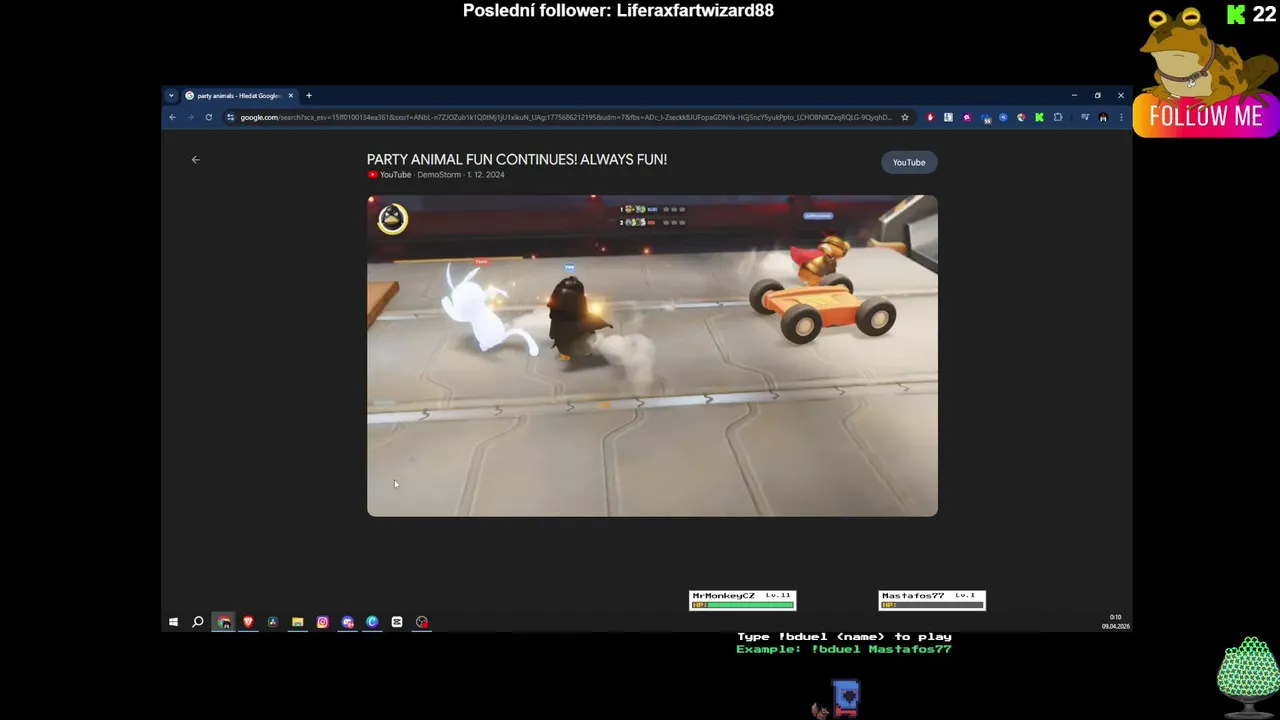
Task: Open site info icon left of address
Action: tap(230, 117)
